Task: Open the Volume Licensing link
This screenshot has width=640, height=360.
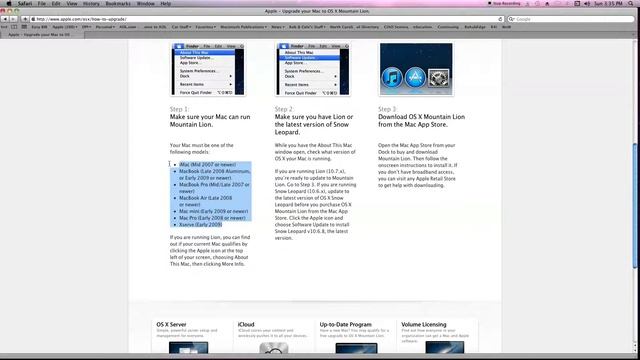Action: [424, 324]
